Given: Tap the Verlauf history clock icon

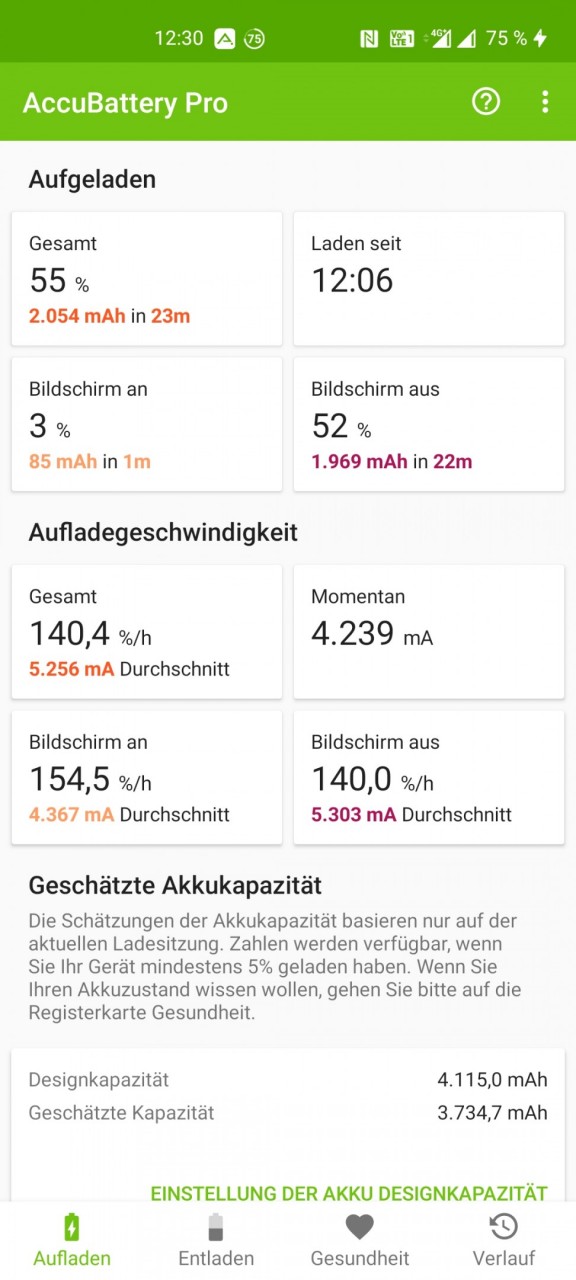Looking at the screenshot, I should (504, 1227).
